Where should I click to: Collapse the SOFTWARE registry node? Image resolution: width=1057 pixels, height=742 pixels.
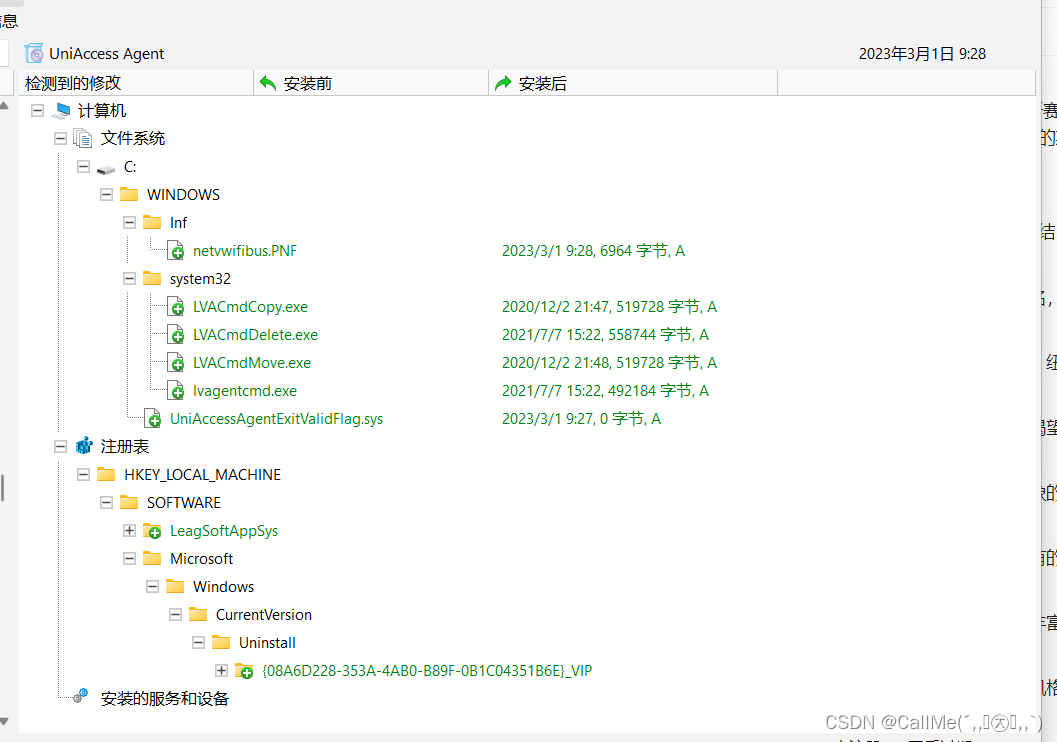(x=107, y=502)
